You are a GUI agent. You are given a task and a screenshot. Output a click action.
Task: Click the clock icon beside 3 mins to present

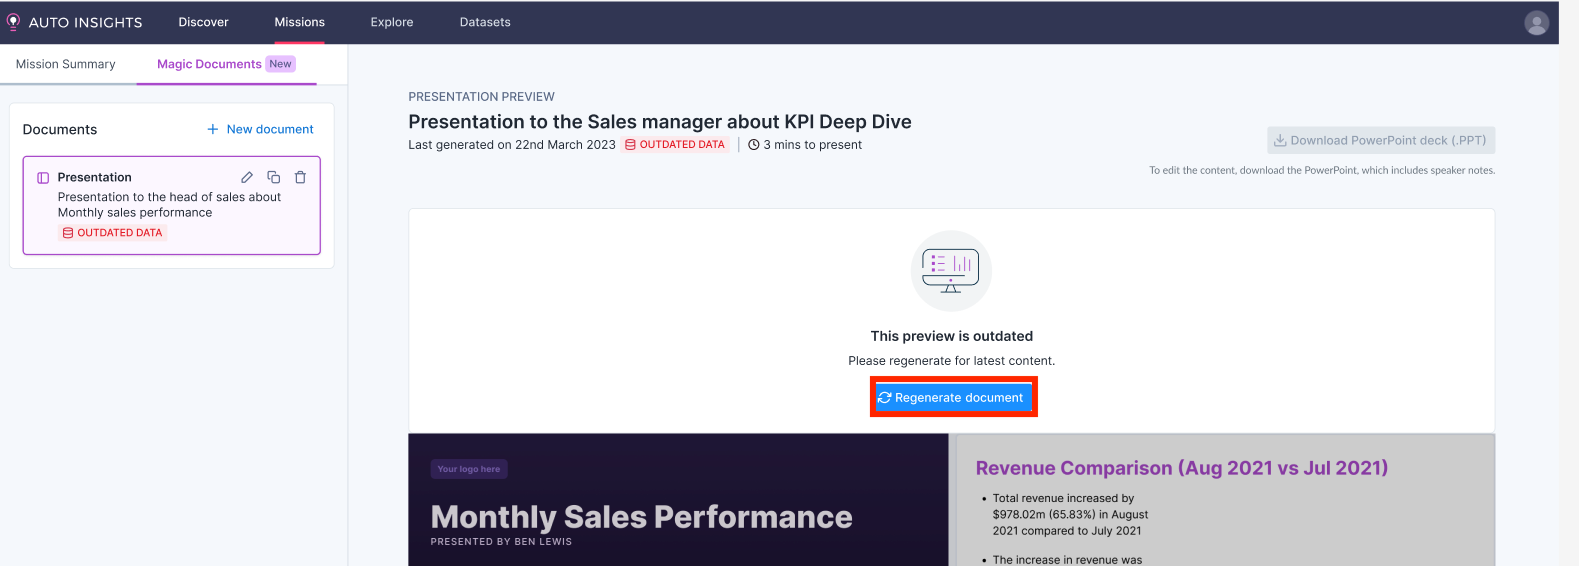(754, 145)
